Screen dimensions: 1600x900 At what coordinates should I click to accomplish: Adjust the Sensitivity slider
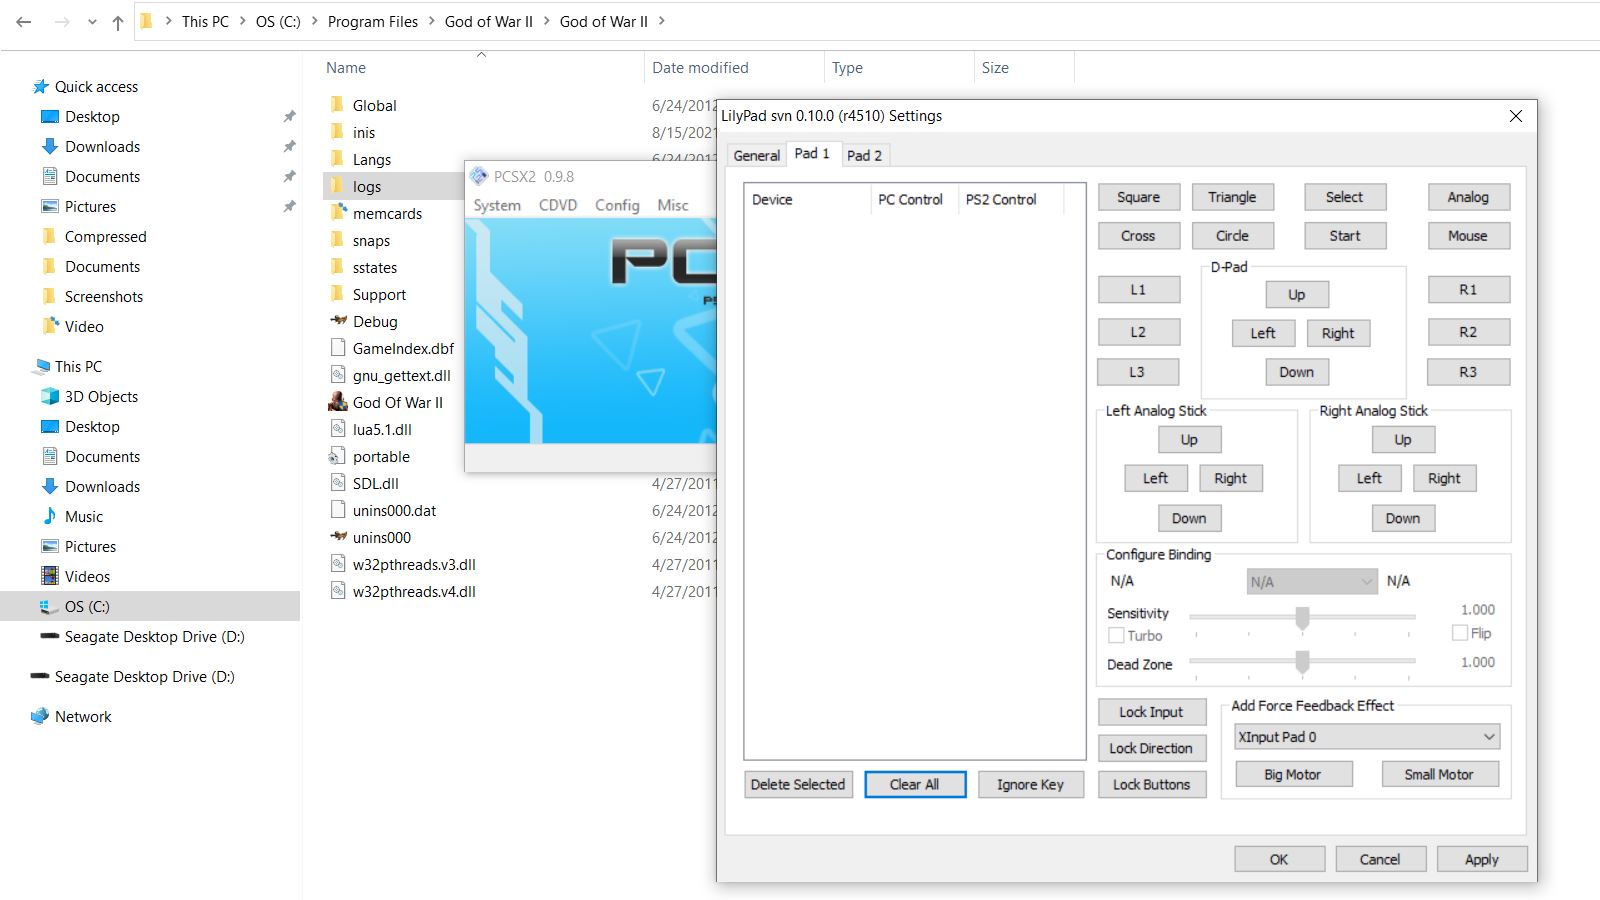pyautogui.click(x=1302, y=618)
